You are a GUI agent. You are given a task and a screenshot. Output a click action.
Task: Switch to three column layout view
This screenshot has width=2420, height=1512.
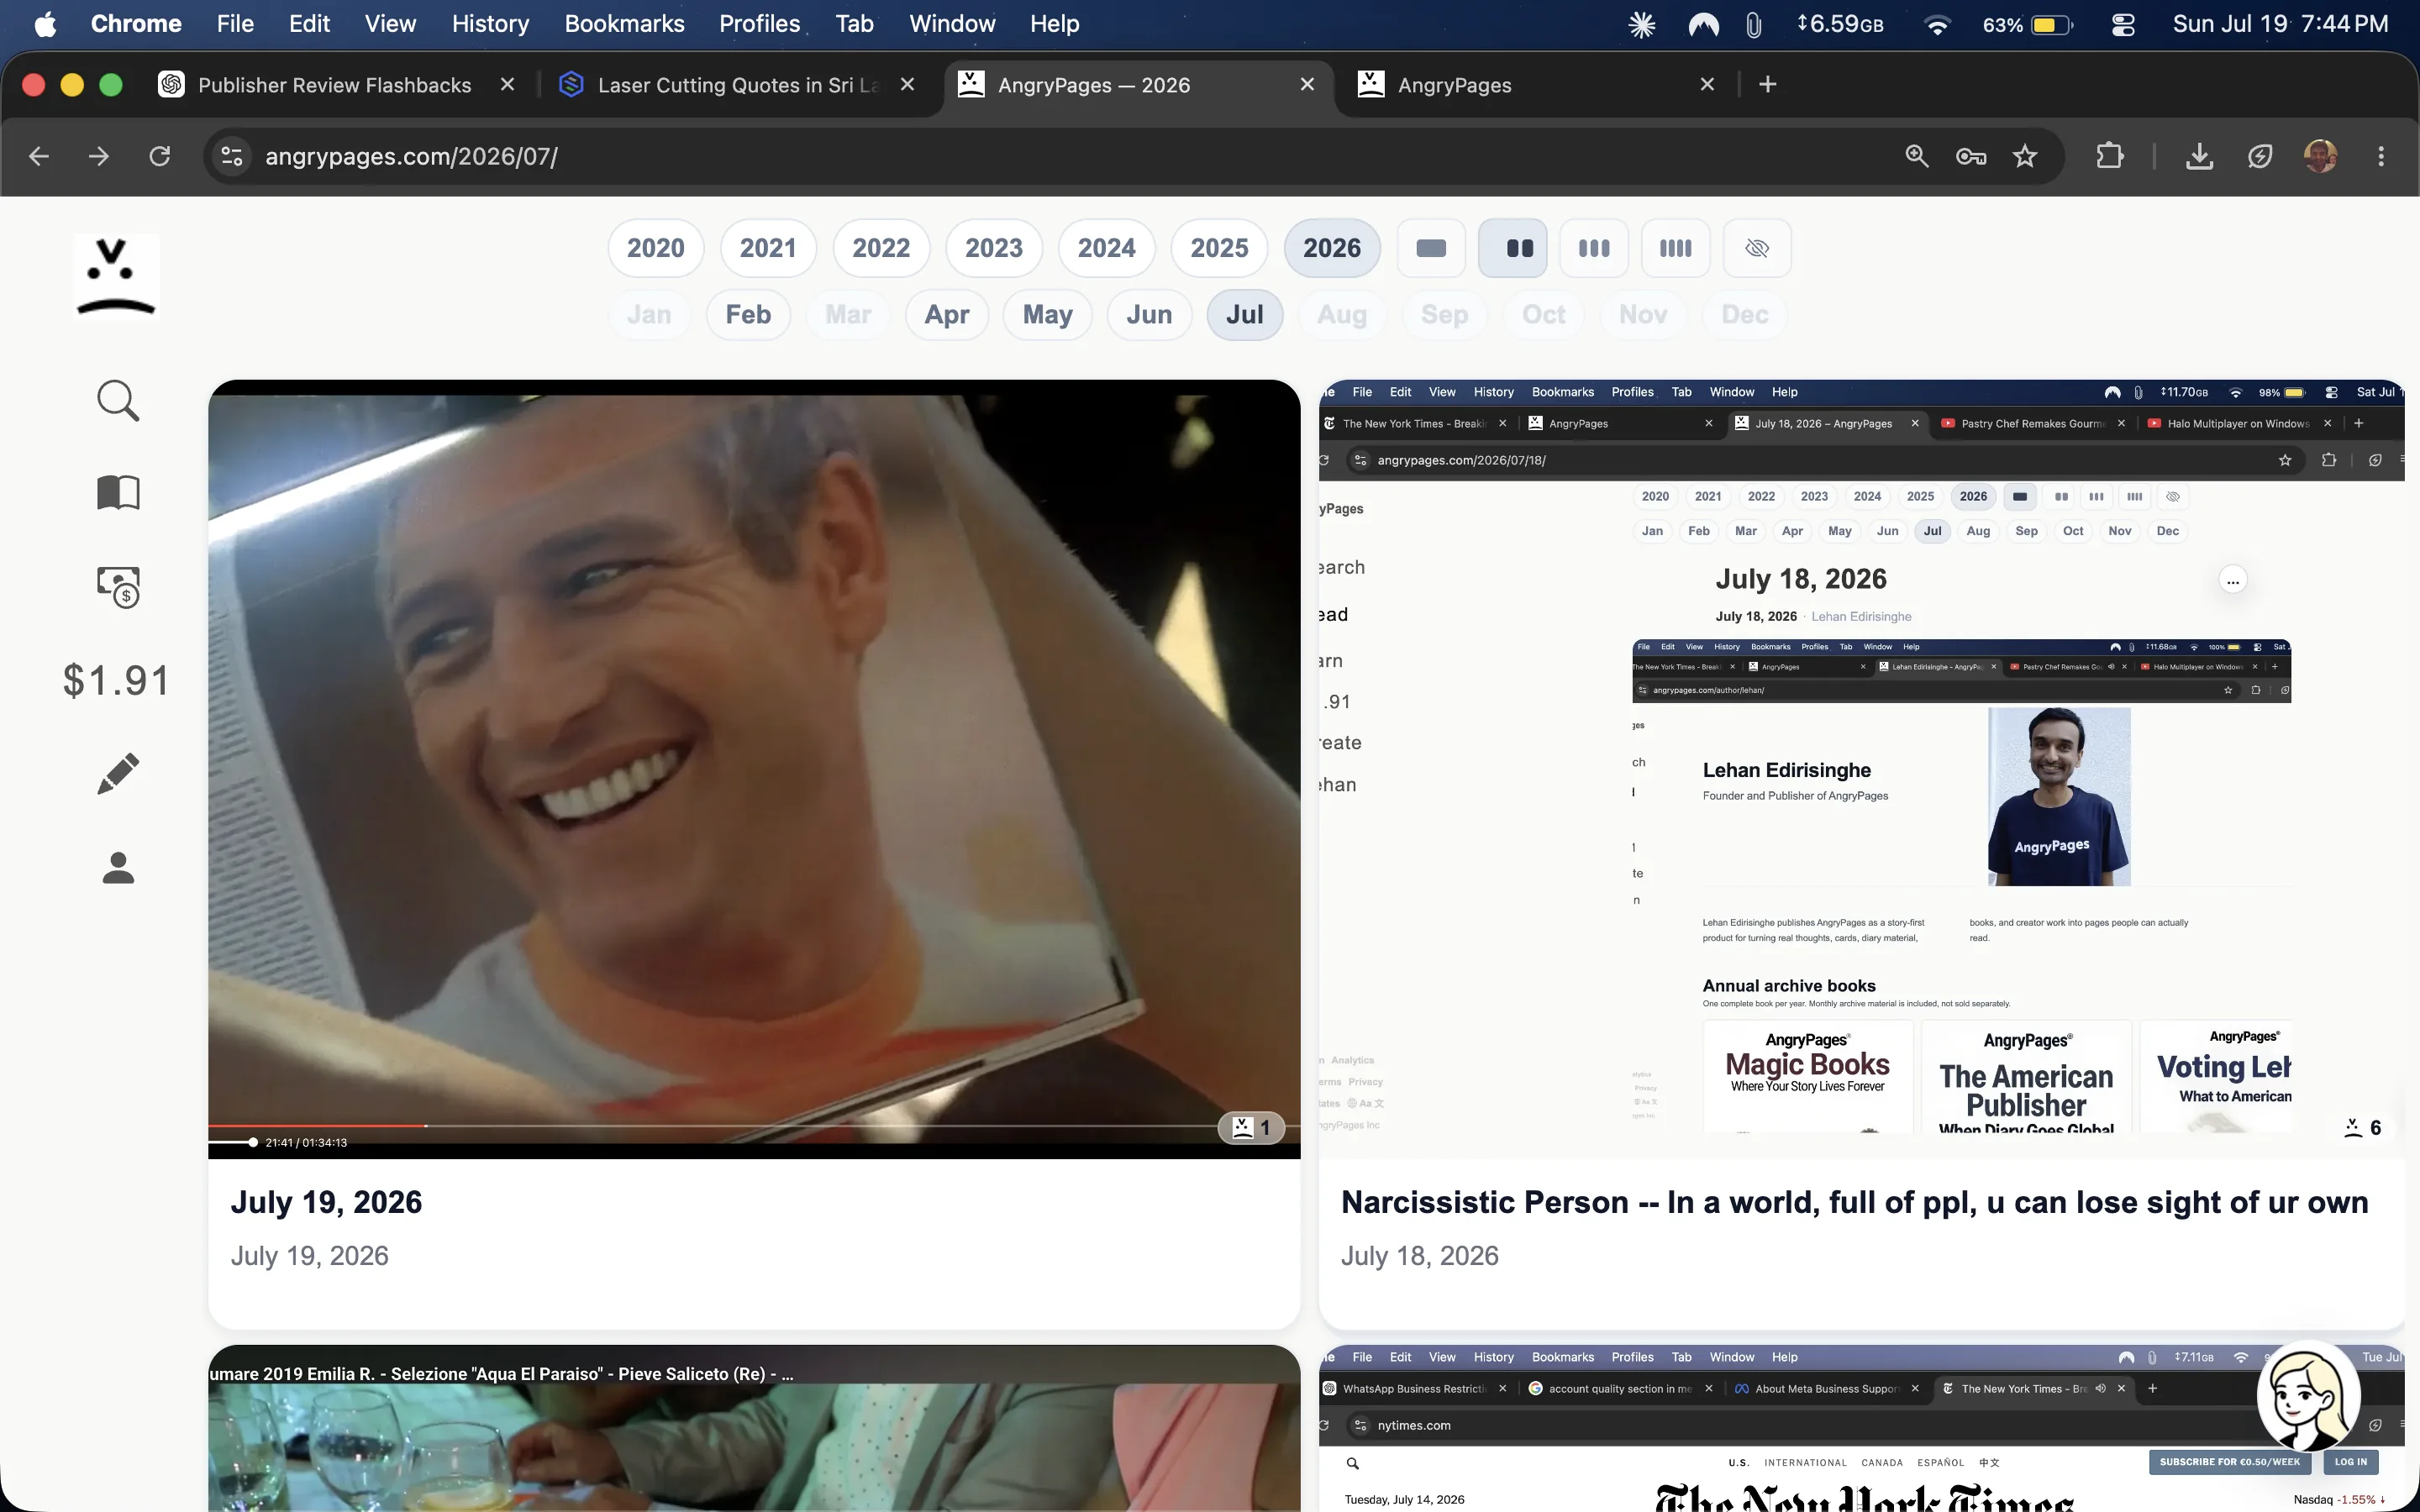coord(1594,248)
